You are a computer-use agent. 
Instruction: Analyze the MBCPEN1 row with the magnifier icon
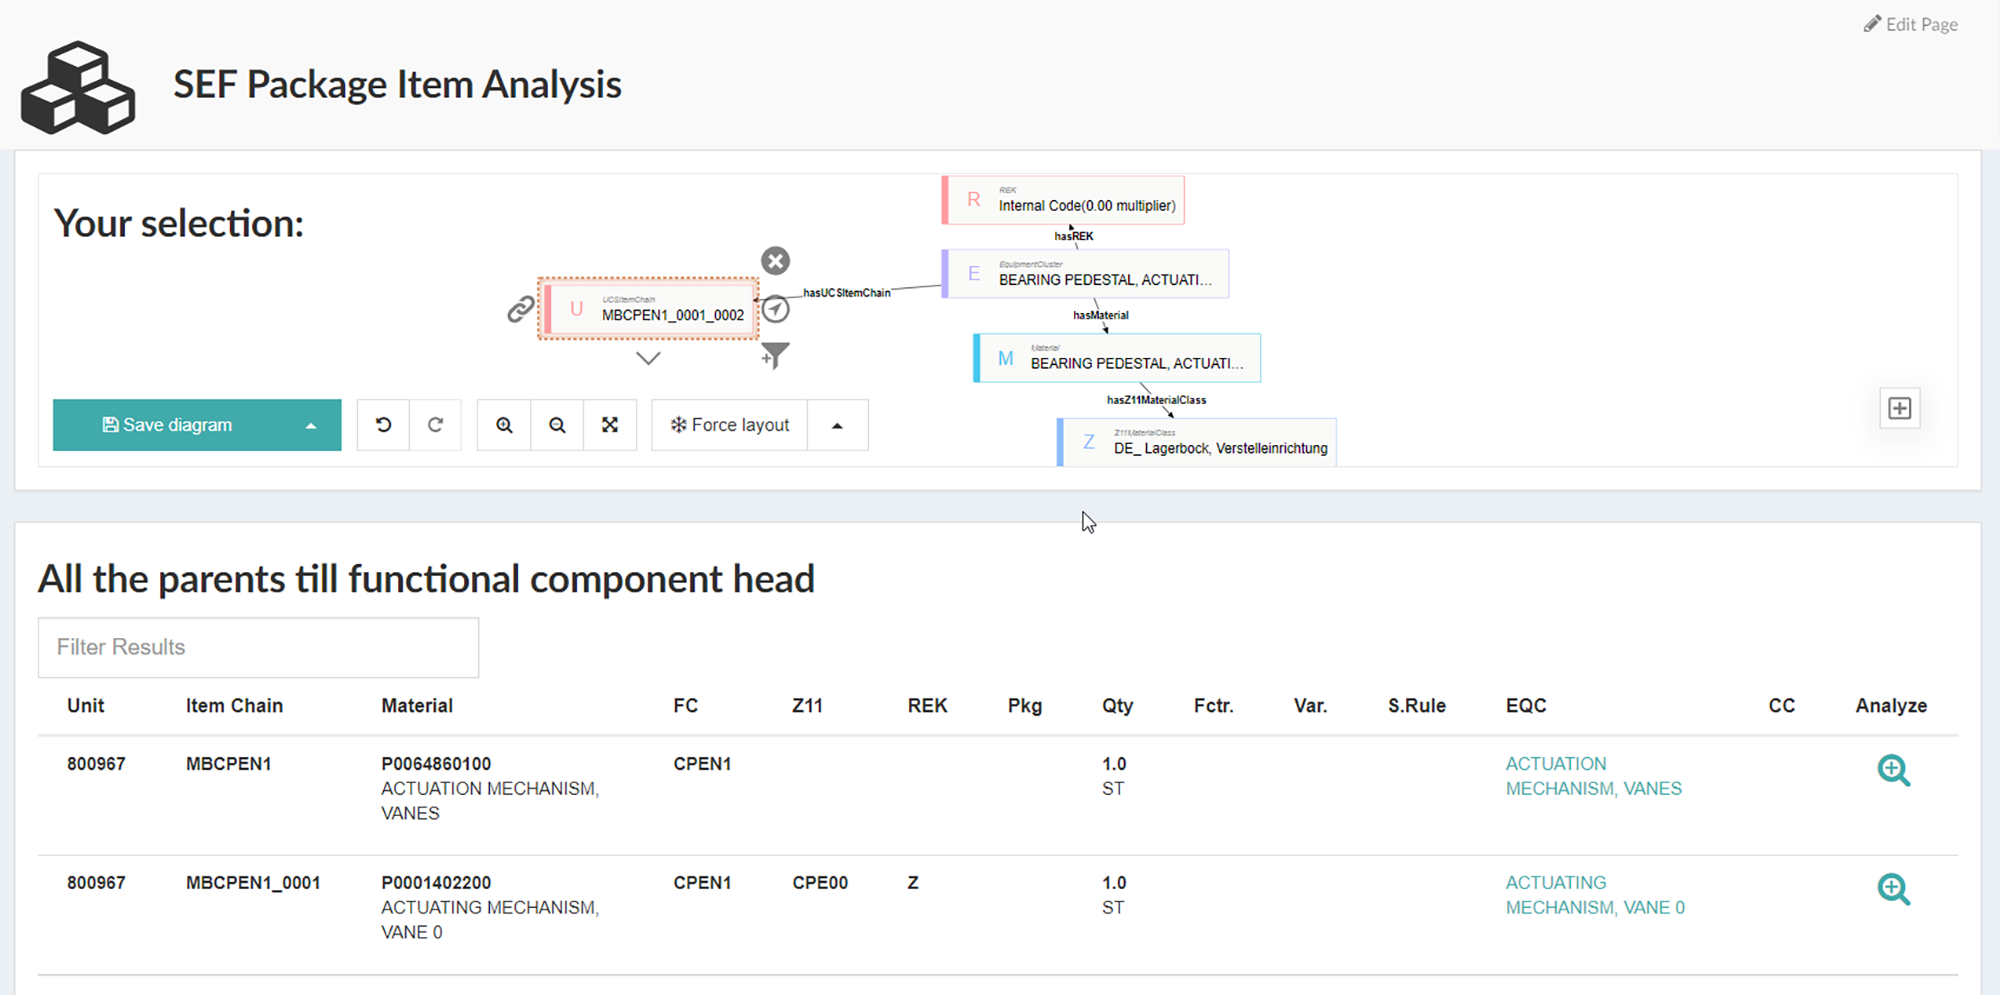[x=1893, y=770]
